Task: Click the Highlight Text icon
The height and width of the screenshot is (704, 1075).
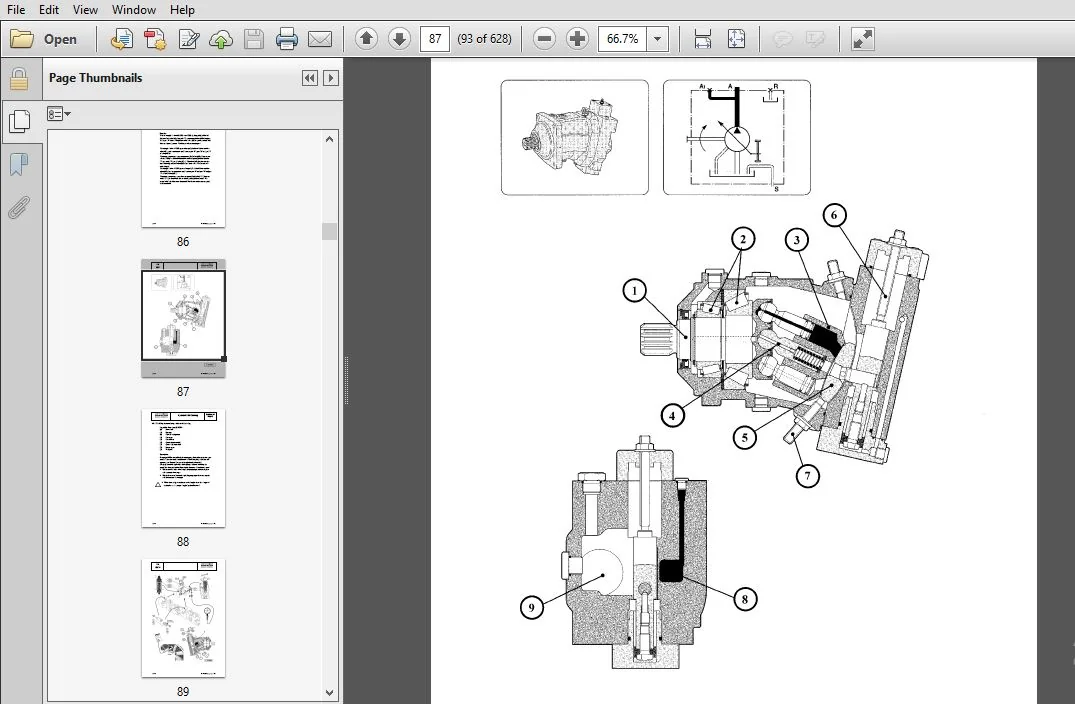Action: 815,39
